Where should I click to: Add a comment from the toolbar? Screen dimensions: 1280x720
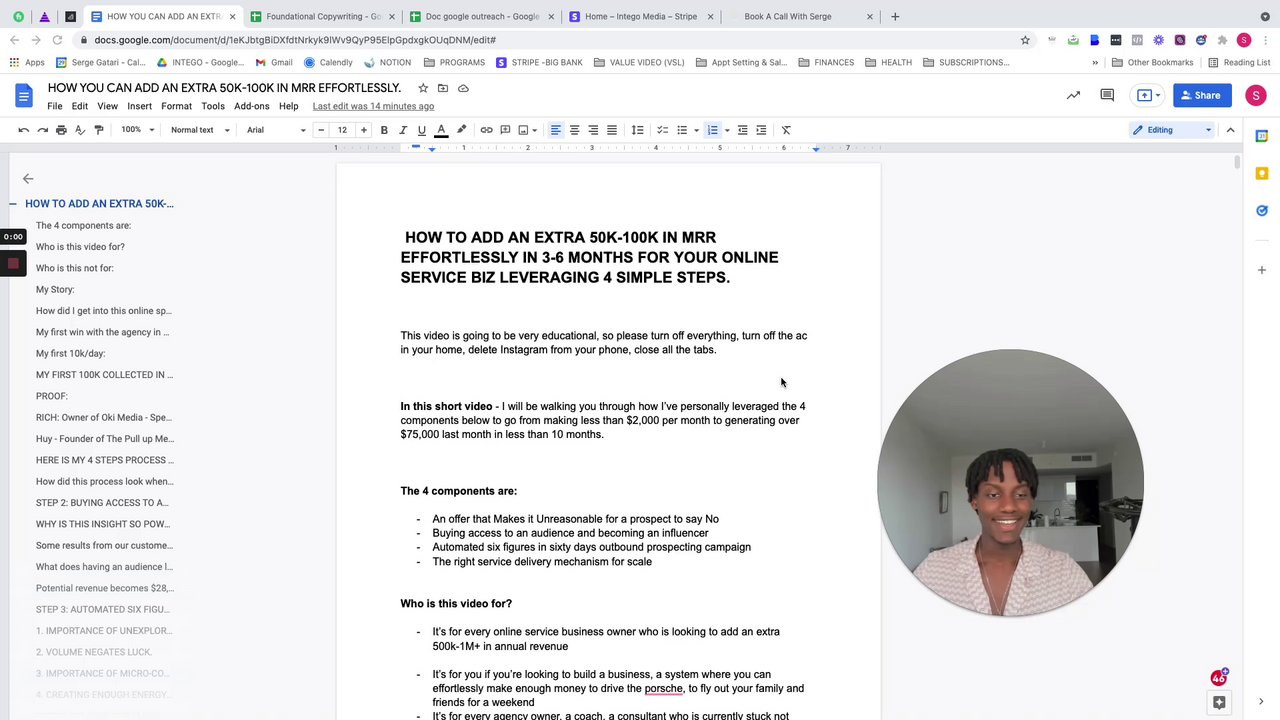(x=505, y=130)
